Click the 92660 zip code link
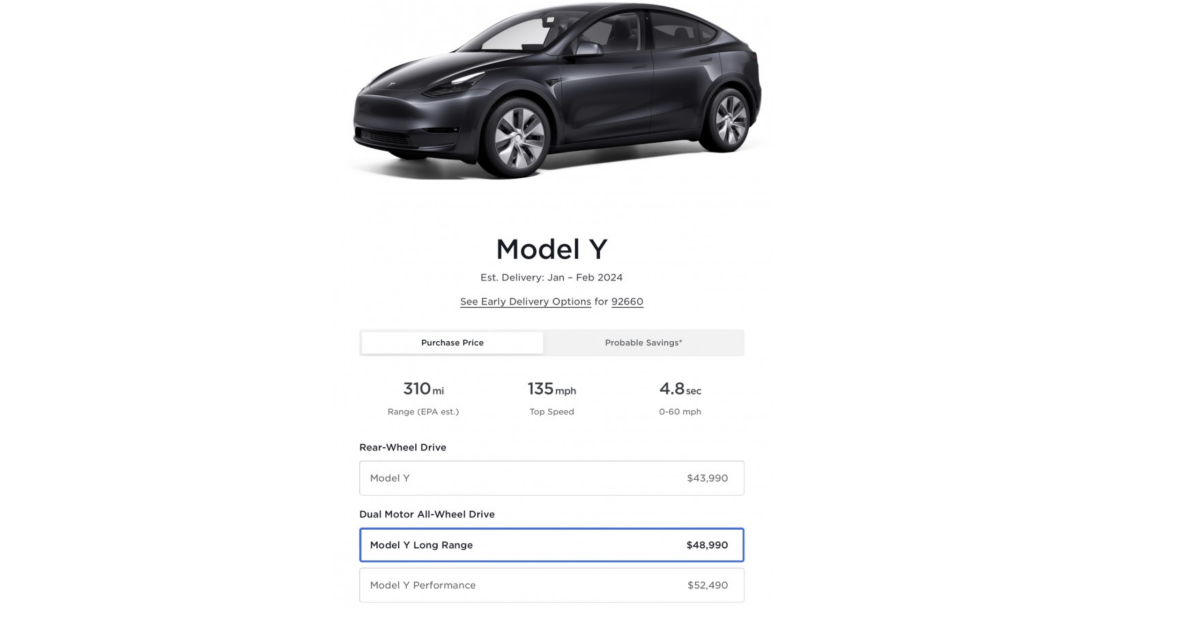The width and height of the screenshot is (1200, 622). [x=627, y=302]
